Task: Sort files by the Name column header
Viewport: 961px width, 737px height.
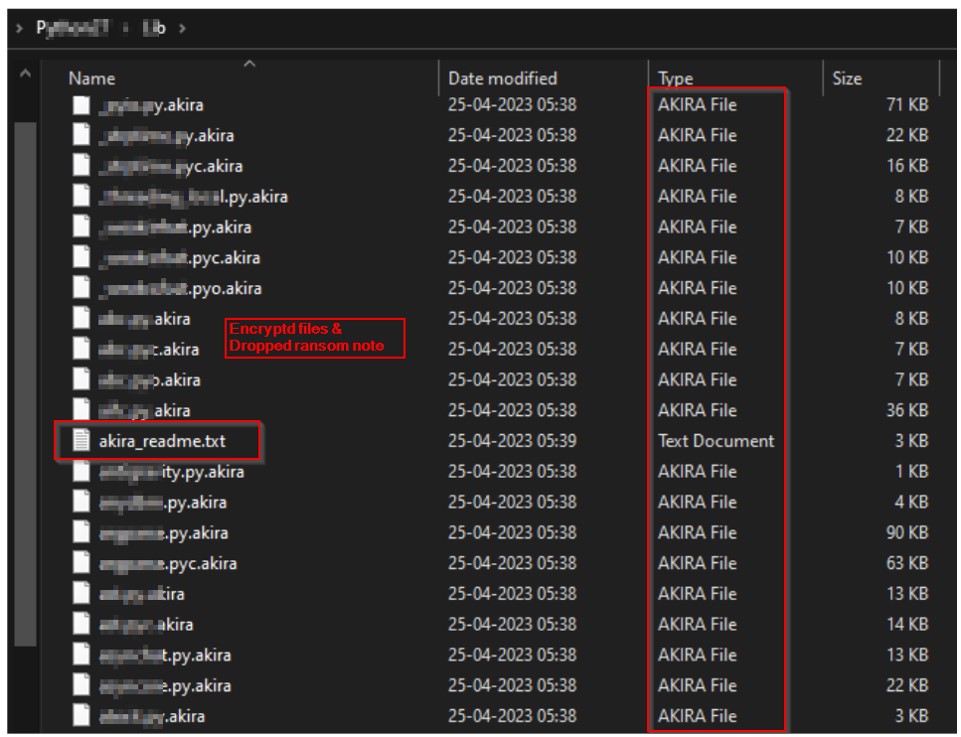Action: [x=92, y=78]
